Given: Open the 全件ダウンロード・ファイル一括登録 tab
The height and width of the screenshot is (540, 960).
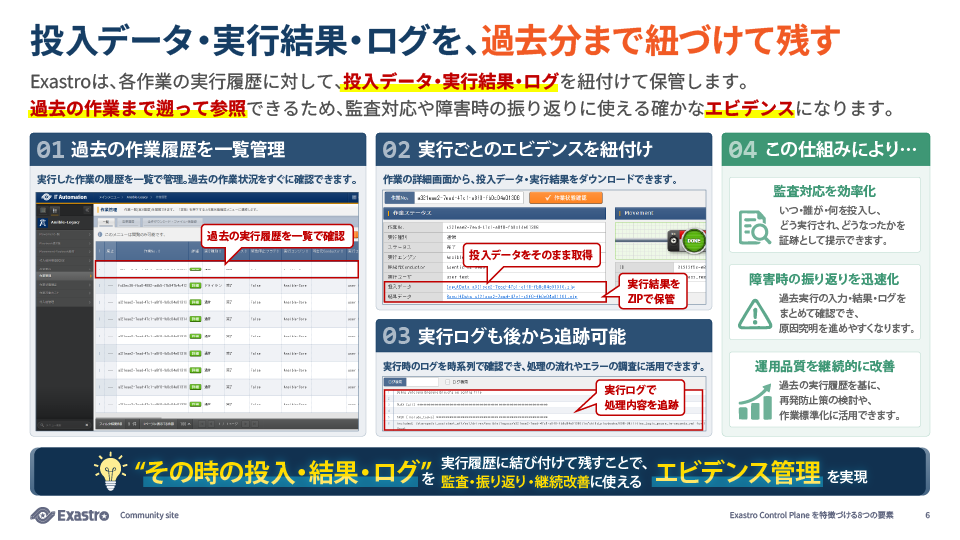Looking at the screenshot, I should click(x=172, y=222).
